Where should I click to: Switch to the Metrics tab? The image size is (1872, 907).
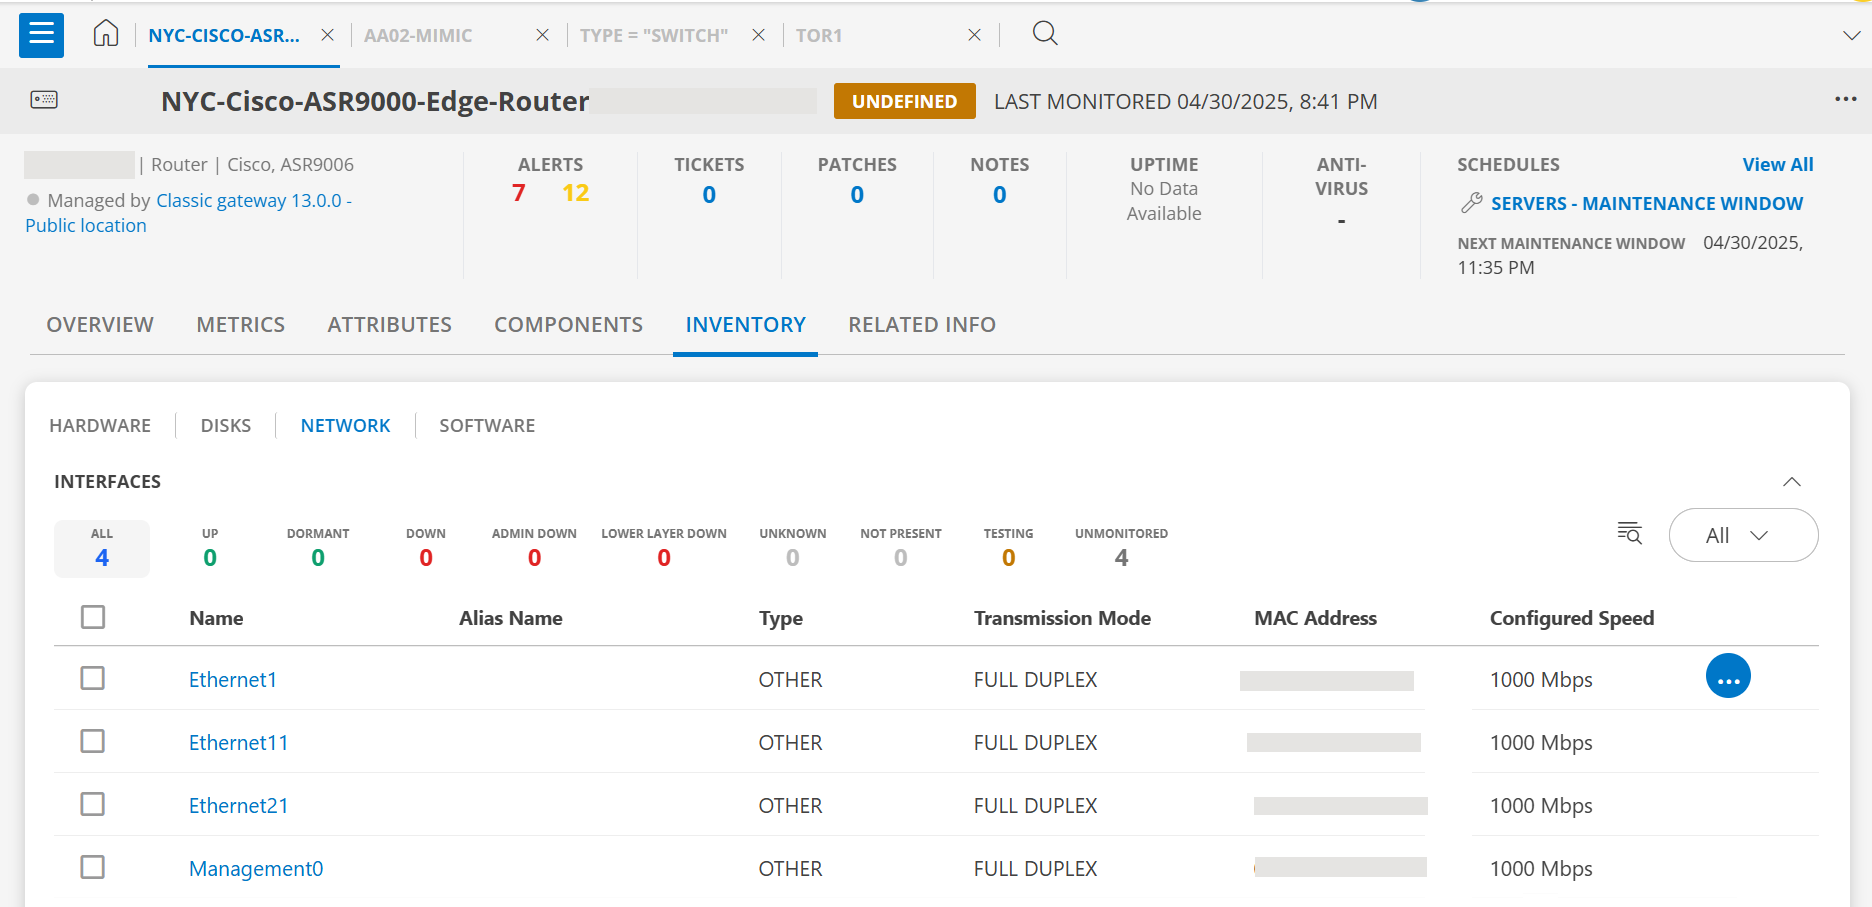pyautogui.click(x=241, y=325)
